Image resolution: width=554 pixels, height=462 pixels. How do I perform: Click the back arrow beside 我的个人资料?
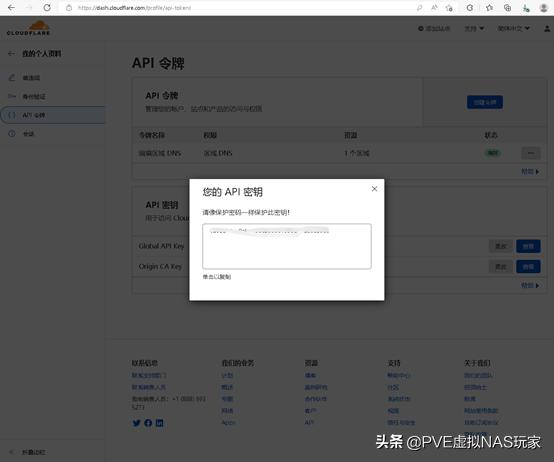(x=11, y=54)
